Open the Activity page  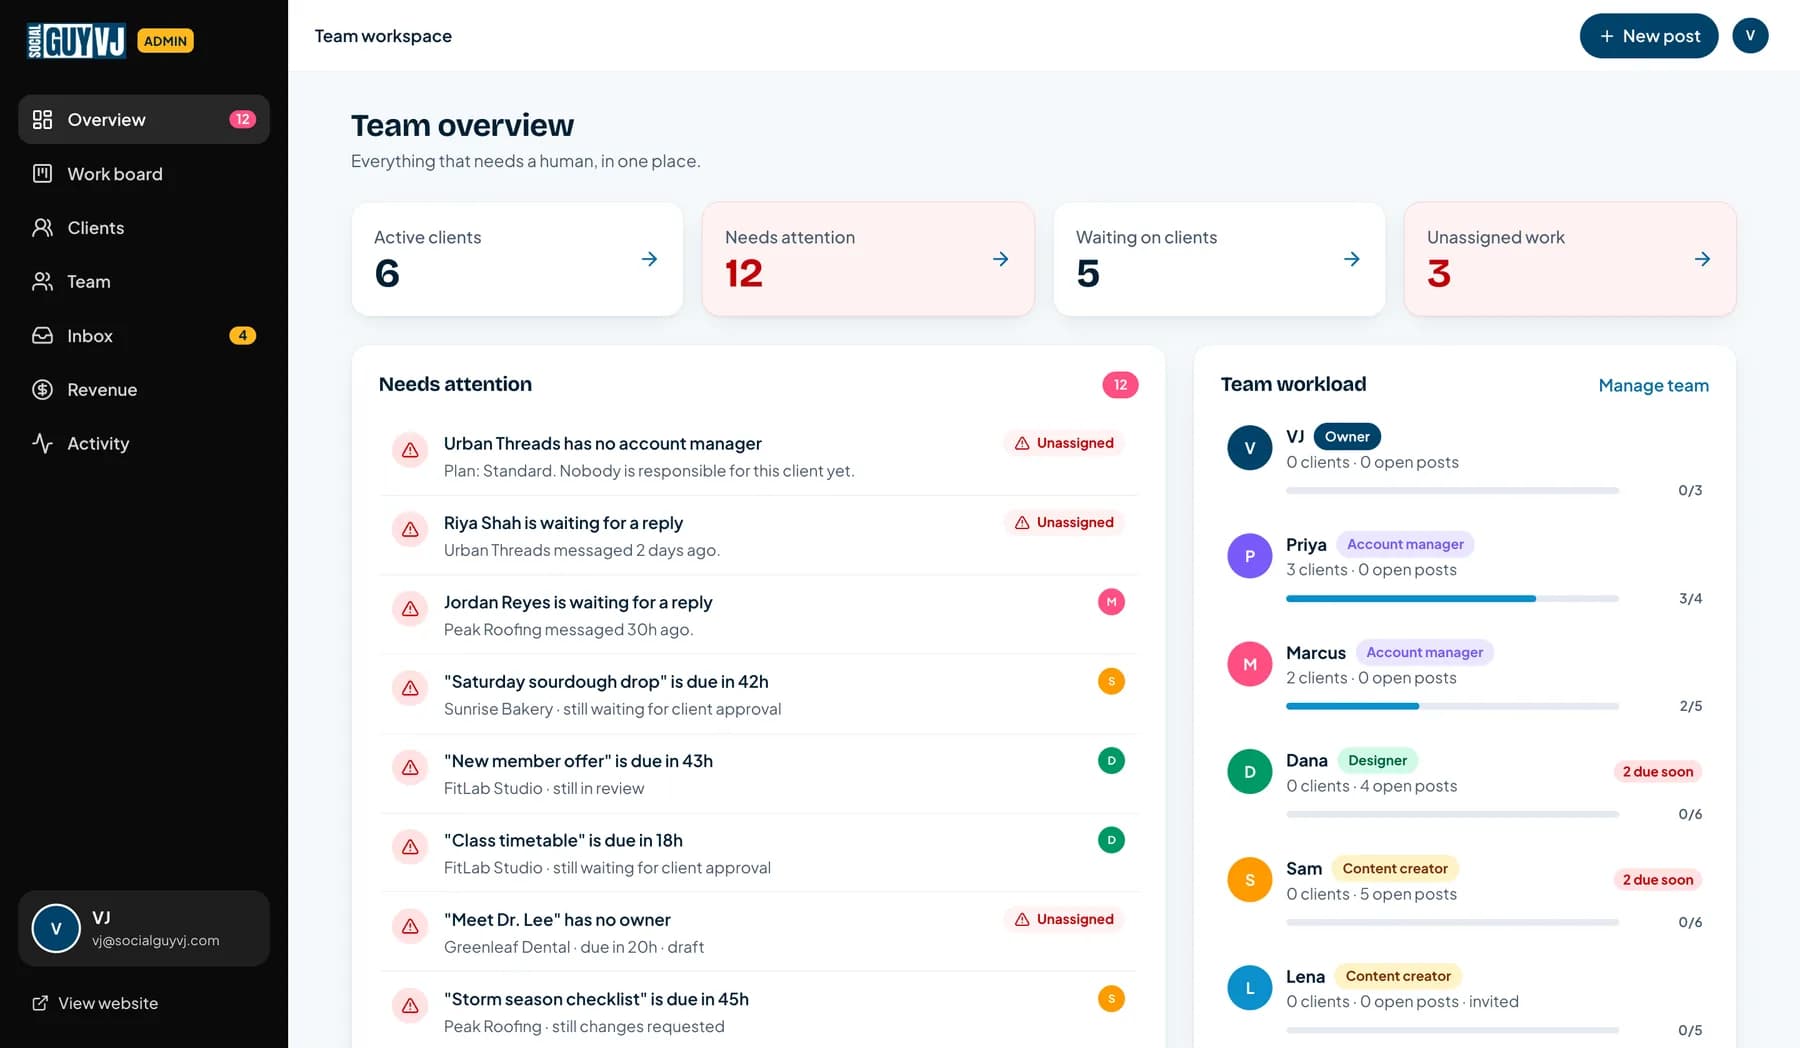point(144,443)
